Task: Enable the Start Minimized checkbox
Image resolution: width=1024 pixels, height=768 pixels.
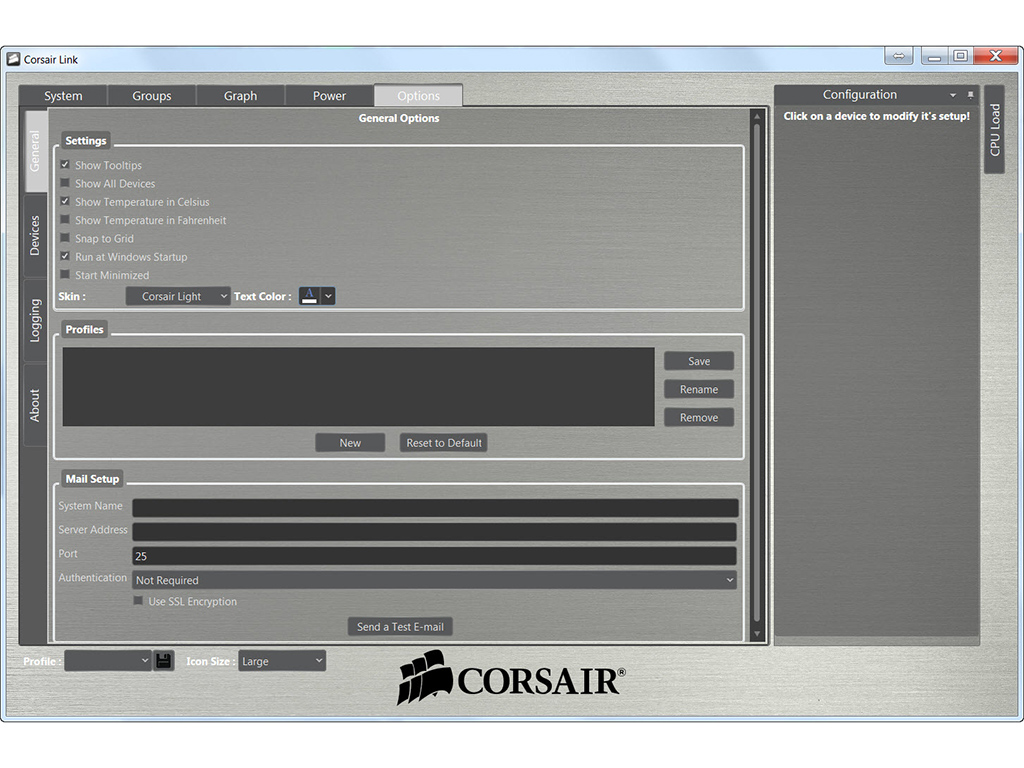Action: click(65, 274)
